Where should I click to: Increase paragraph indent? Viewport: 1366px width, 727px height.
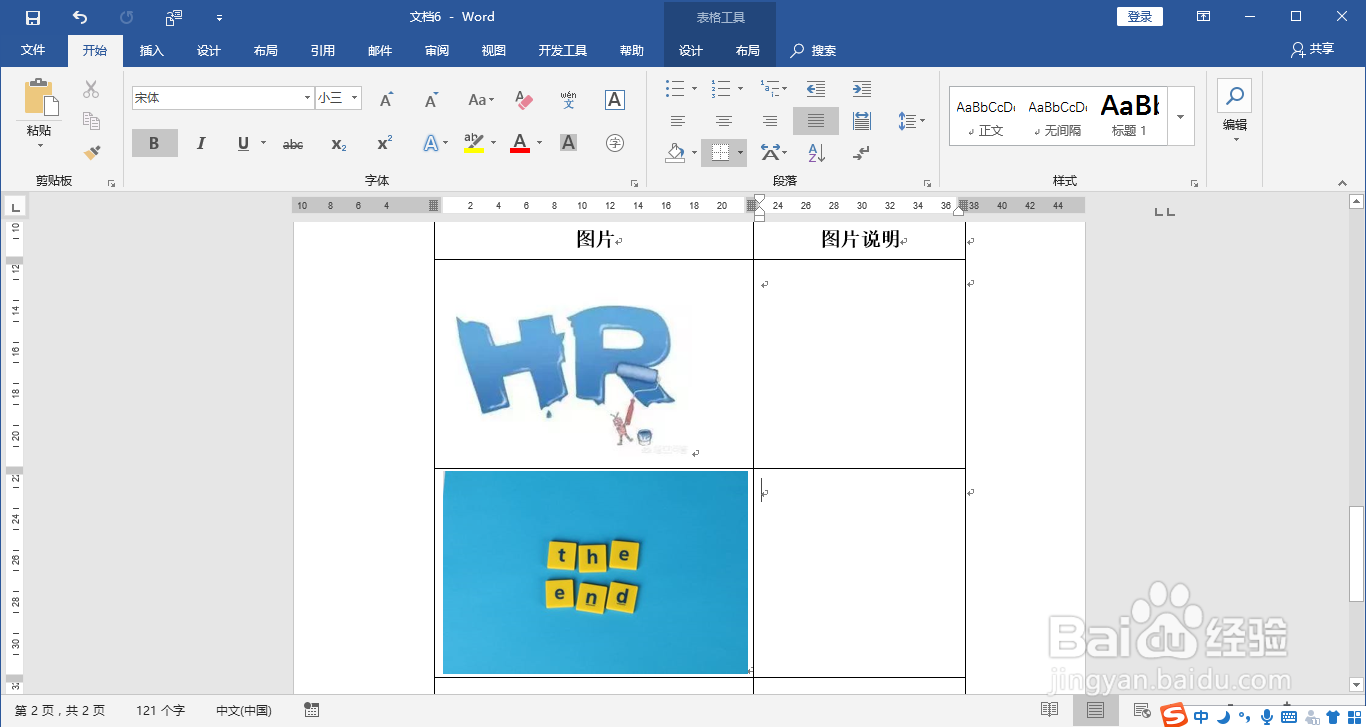point(862,89)
